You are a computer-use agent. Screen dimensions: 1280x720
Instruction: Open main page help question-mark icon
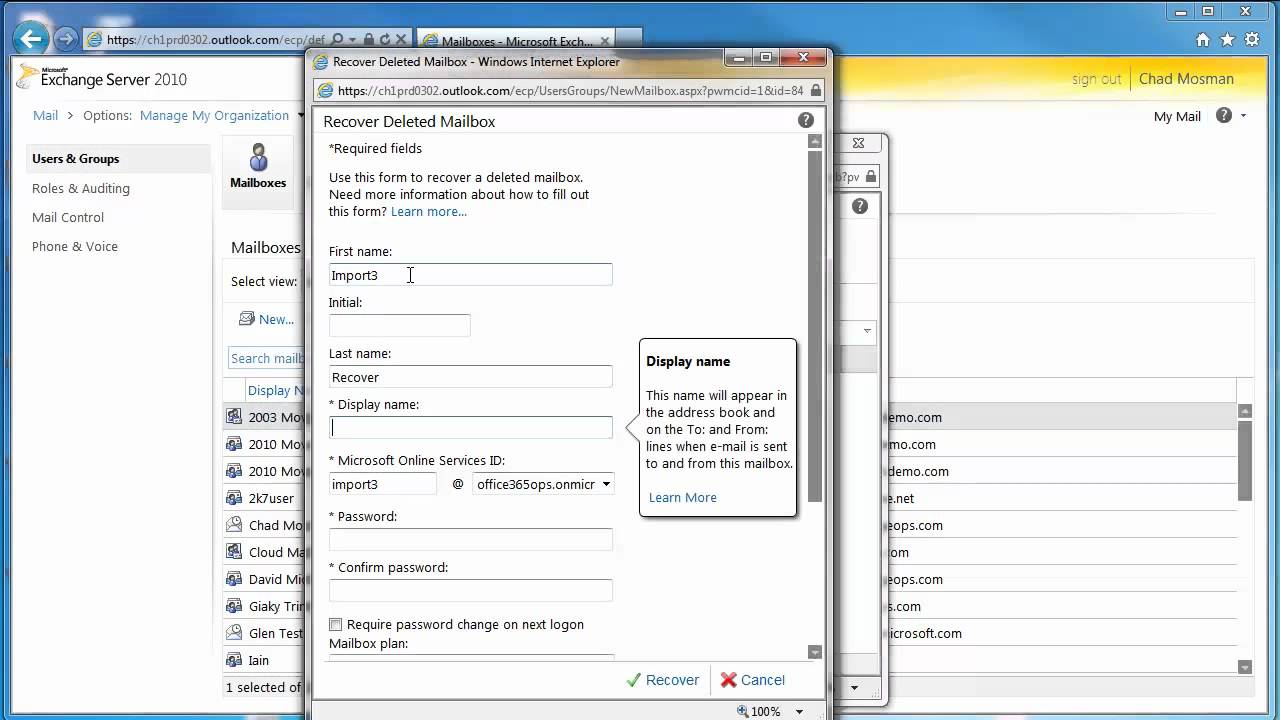pos(1224,115)
